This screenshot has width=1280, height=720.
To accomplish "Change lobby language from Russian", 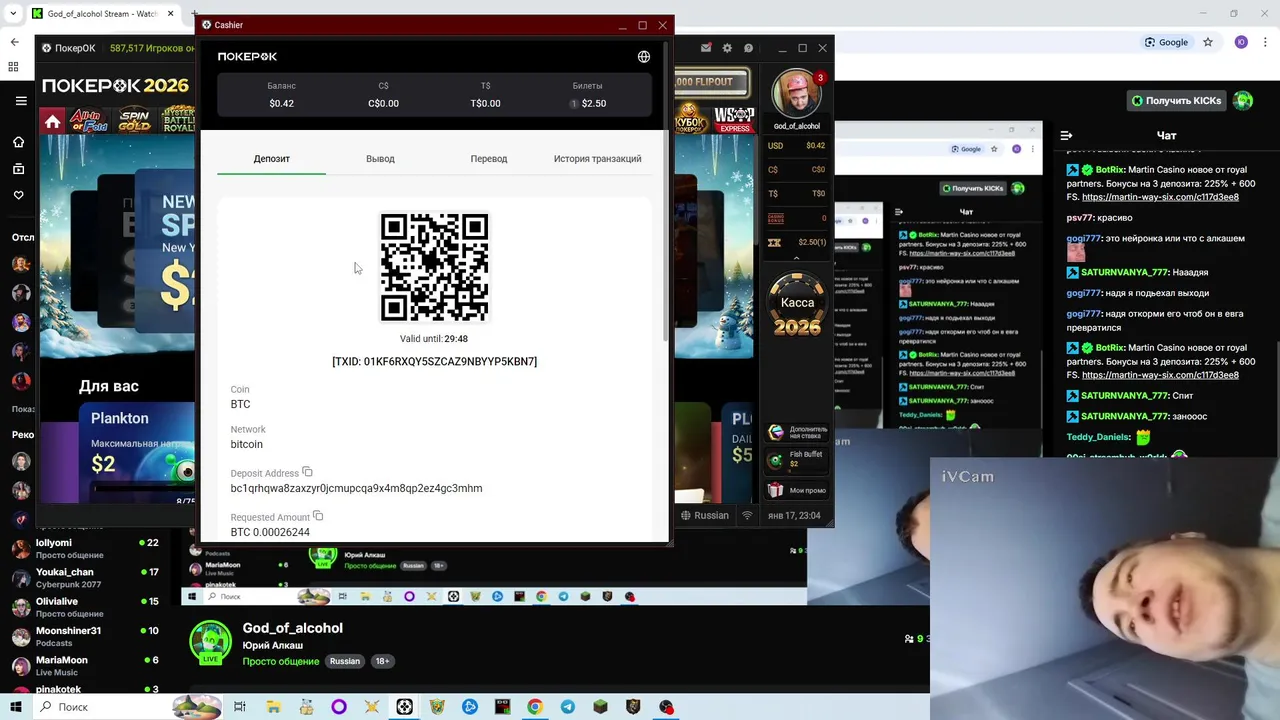I will coord(705,516).
